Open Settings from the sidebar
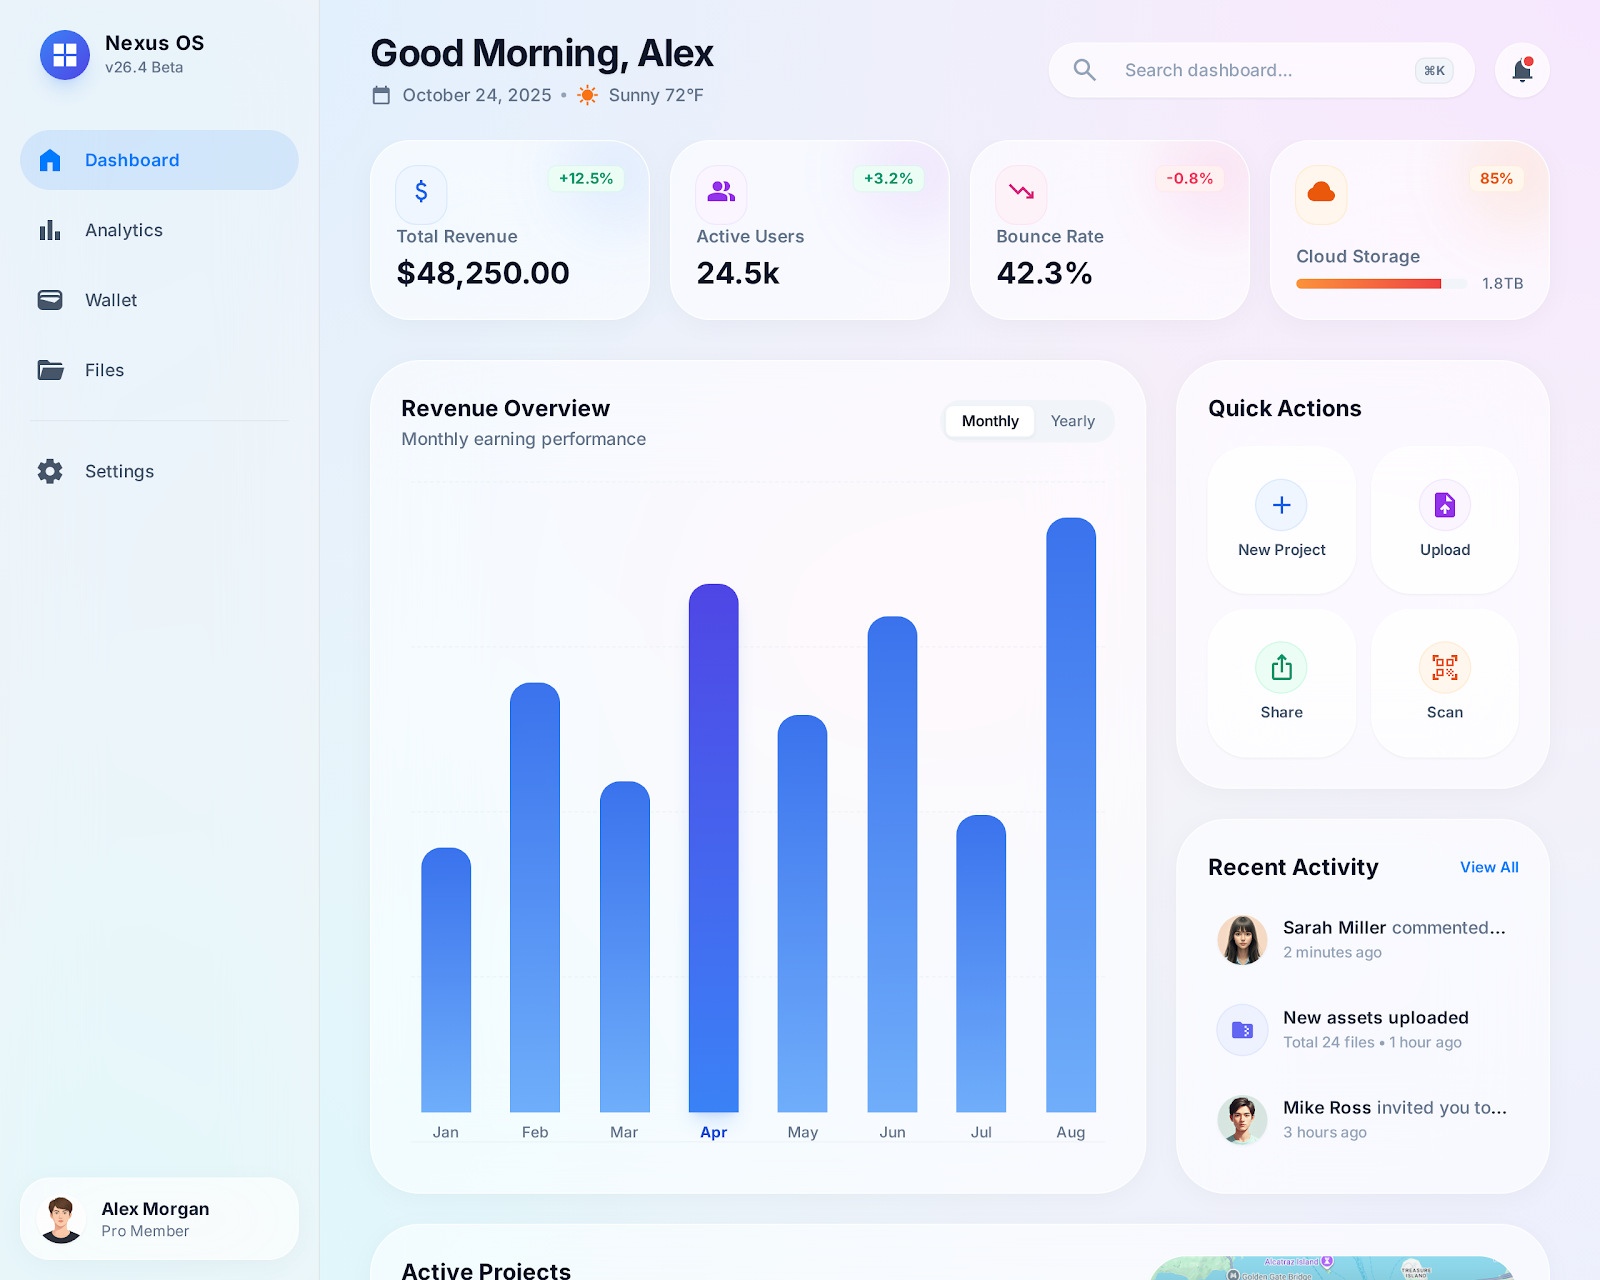 [119, 471]
